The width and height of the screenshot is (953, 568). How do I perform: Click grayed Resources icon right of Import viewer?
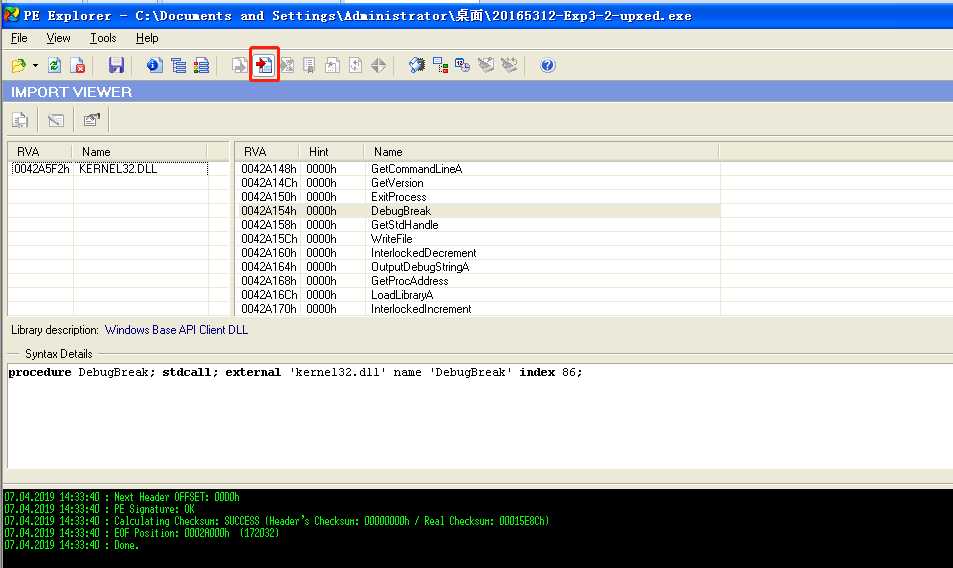pyautogui.click(x=287, y=65)
